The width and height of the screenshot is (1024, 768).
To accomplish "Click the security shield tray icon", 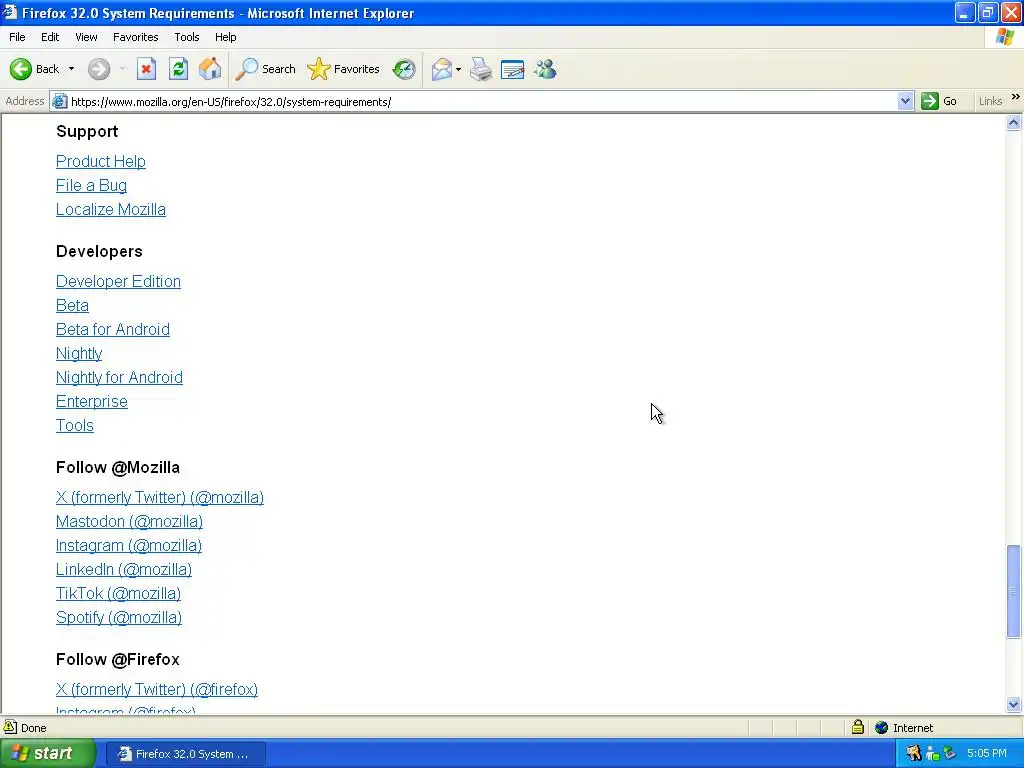I will coord(914,754).
